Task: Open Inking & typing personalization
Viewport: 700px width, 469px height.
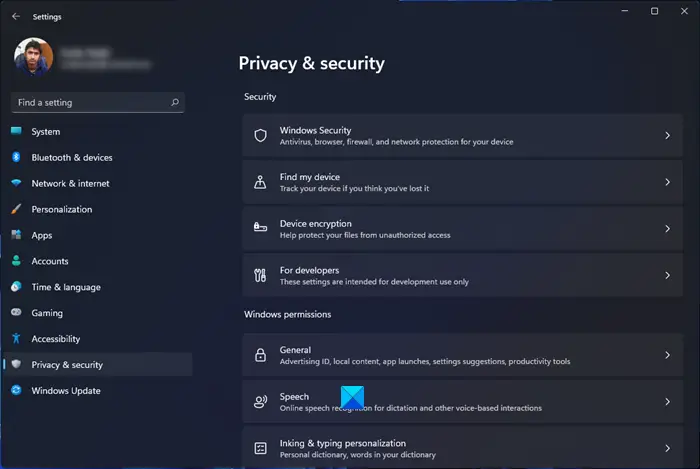Action: point(462,448)
